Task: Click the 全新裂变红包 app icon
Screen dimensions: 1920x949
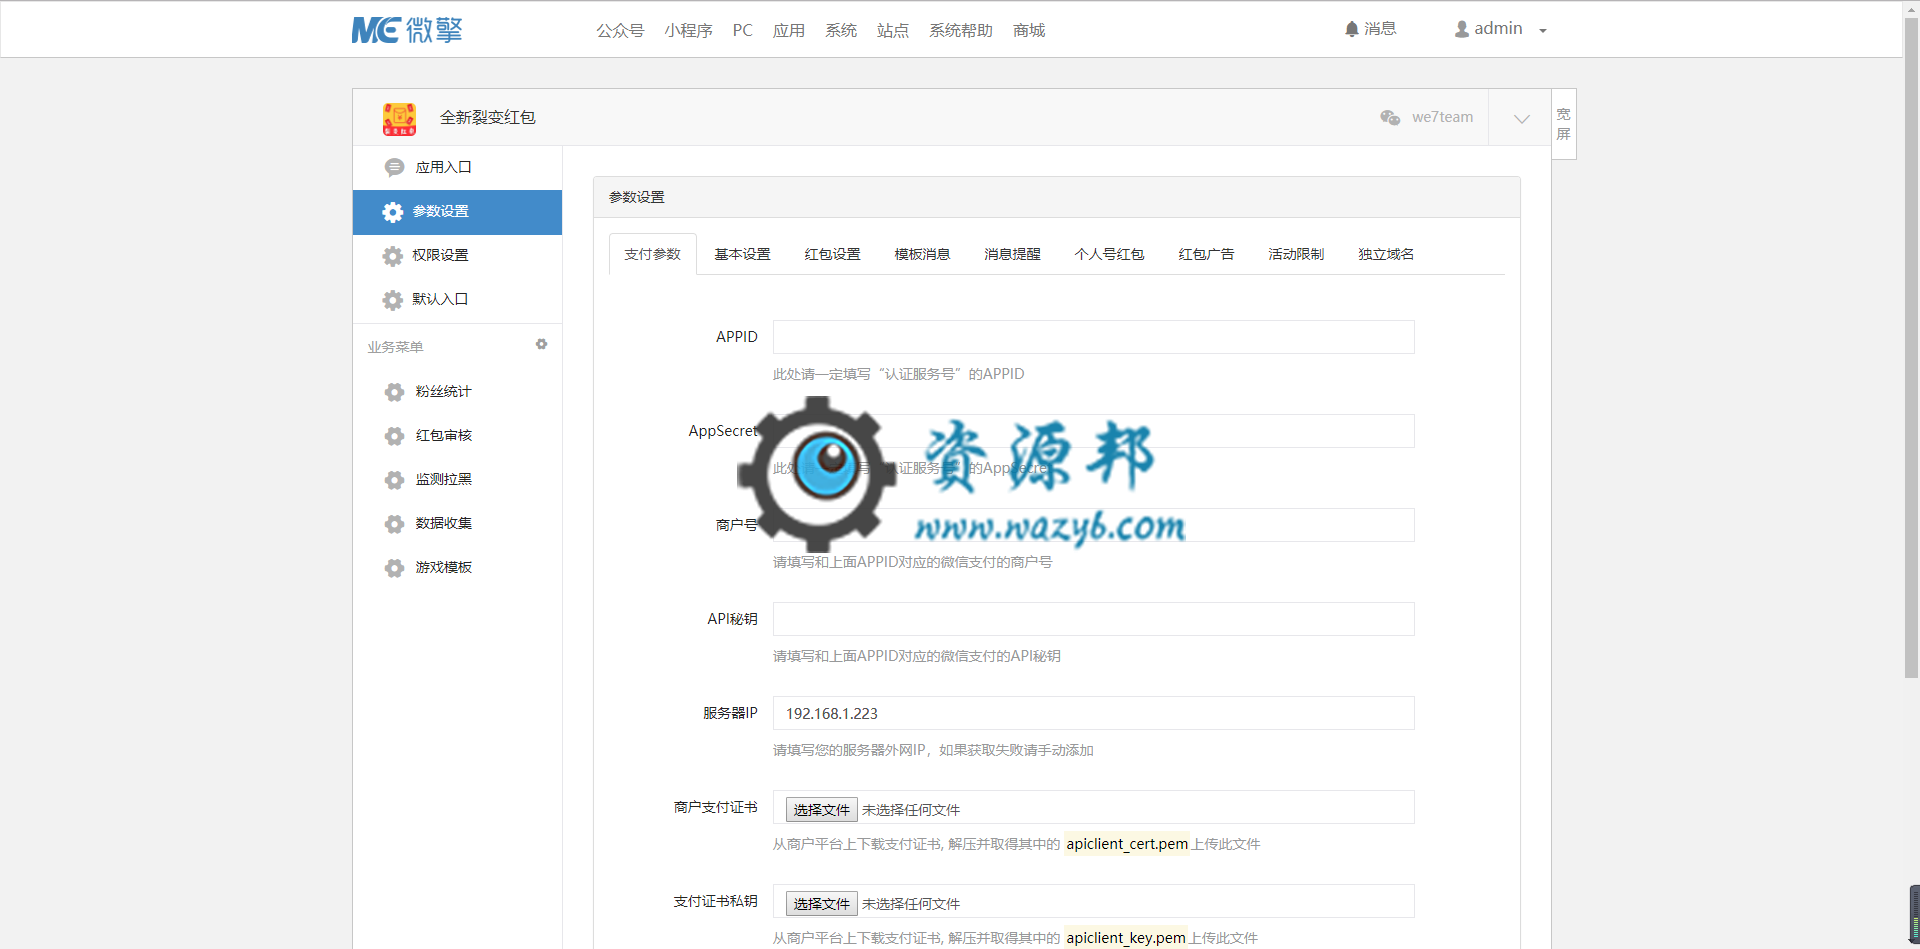Action: click(399, 118)
